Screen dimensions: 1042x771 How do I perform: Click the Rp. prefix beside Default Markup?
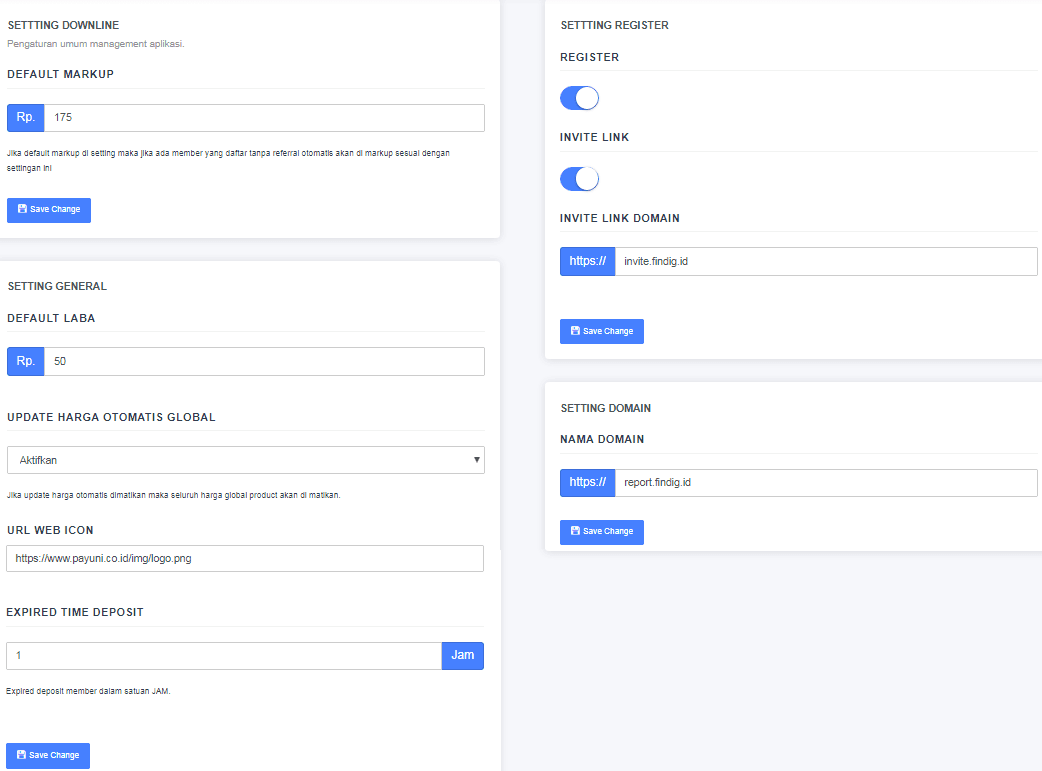tap(26, 118)
